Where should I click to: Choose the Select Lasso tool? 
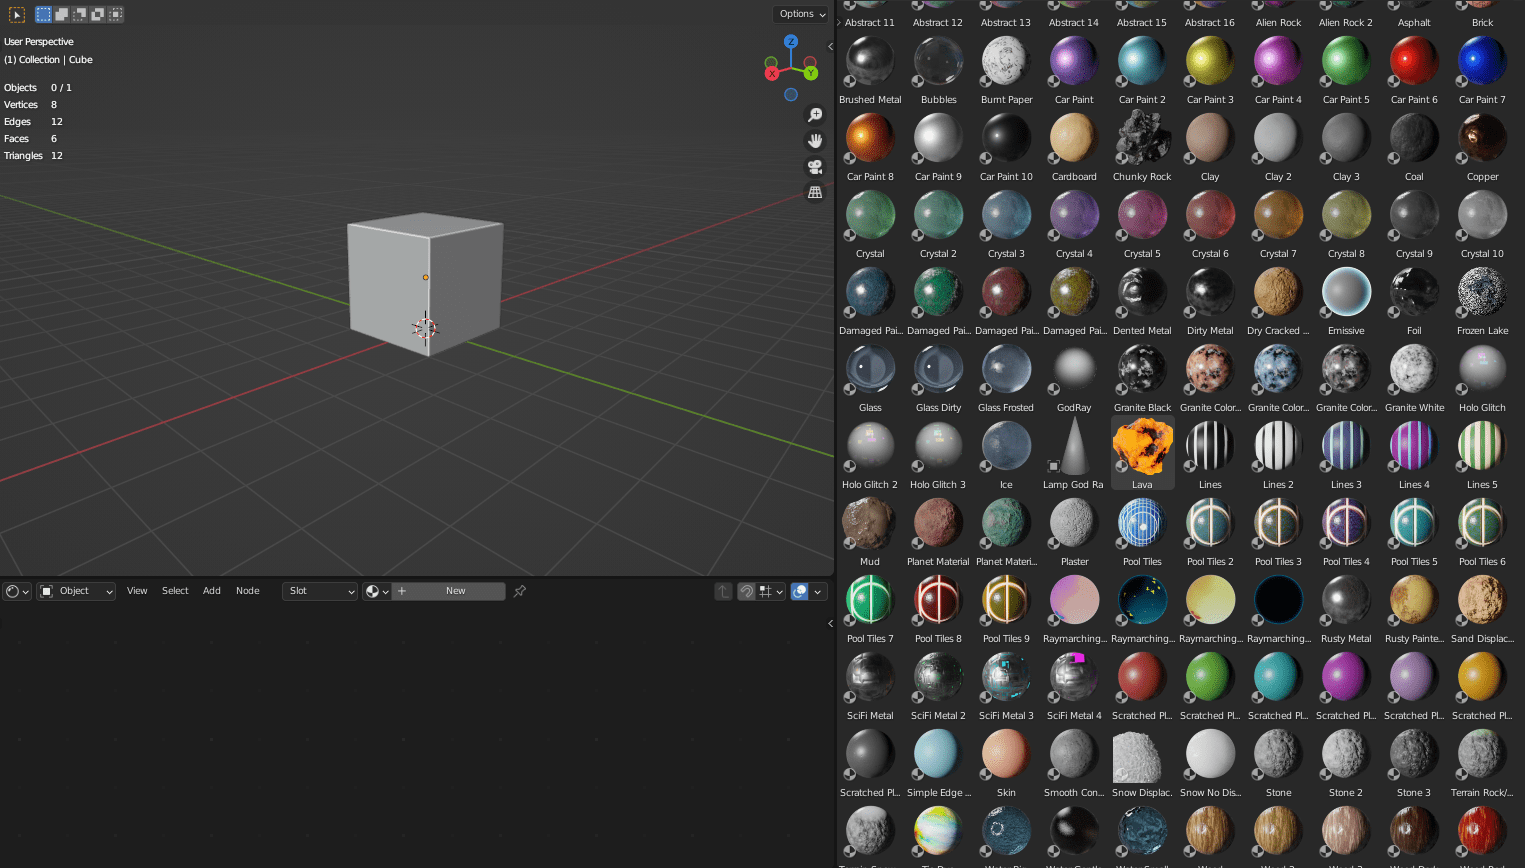click(78, 15)
